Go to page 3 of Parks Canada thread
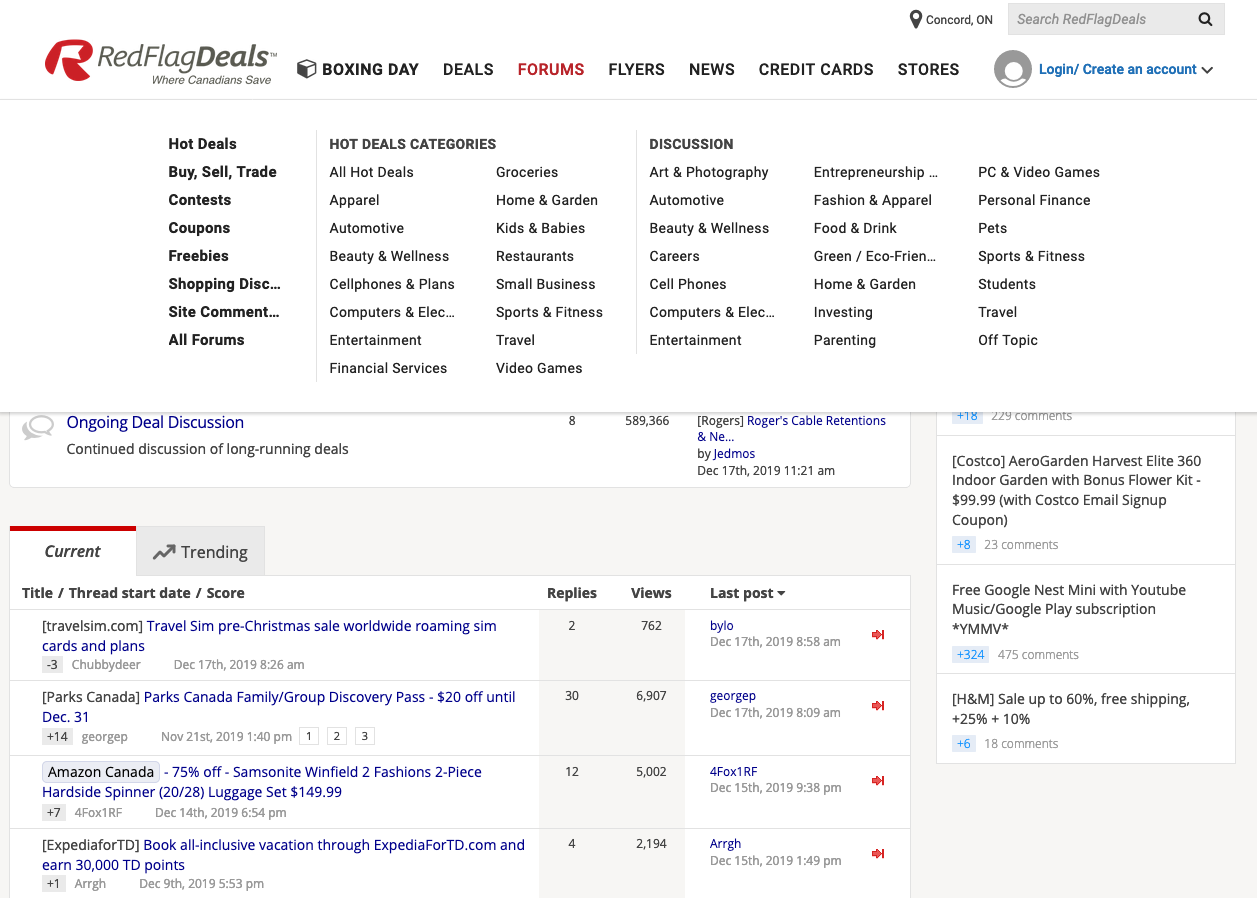The width and height of the screenshot is (1257, 898). pyautogui.click(x=365, y=736)
